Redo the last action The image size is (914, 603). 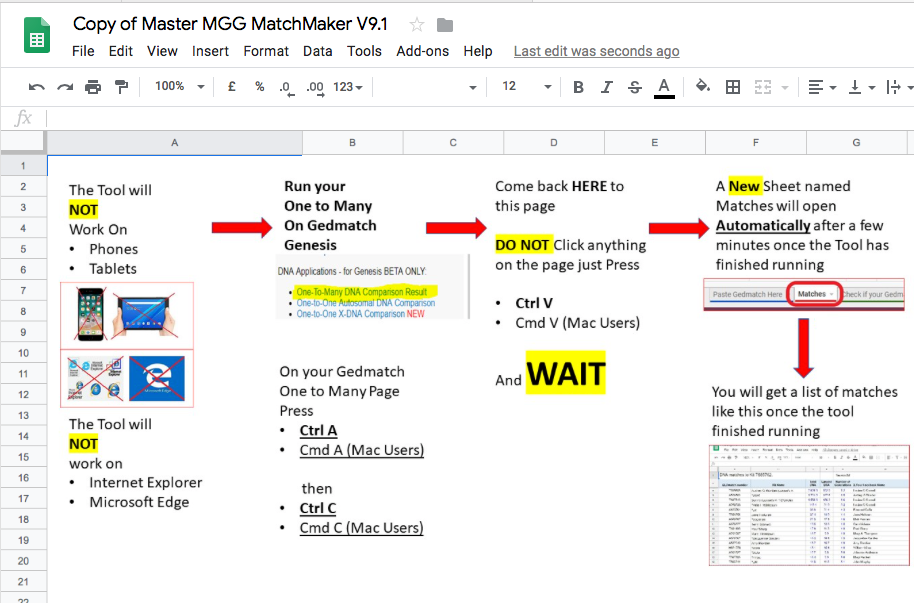[65, 87]
